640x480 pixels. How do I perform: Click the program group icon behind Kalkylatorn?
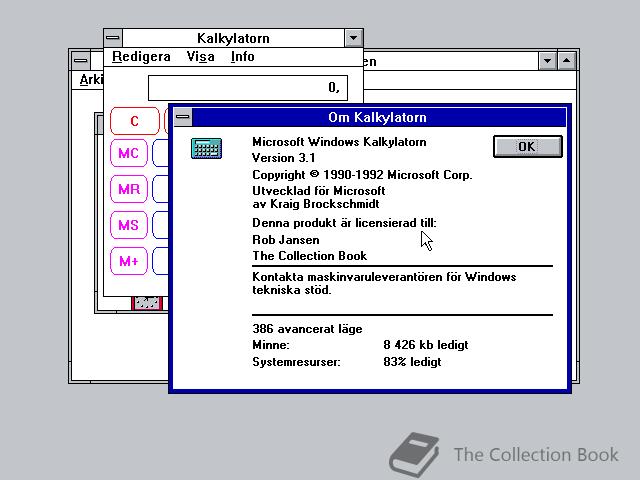pos(147,303)
